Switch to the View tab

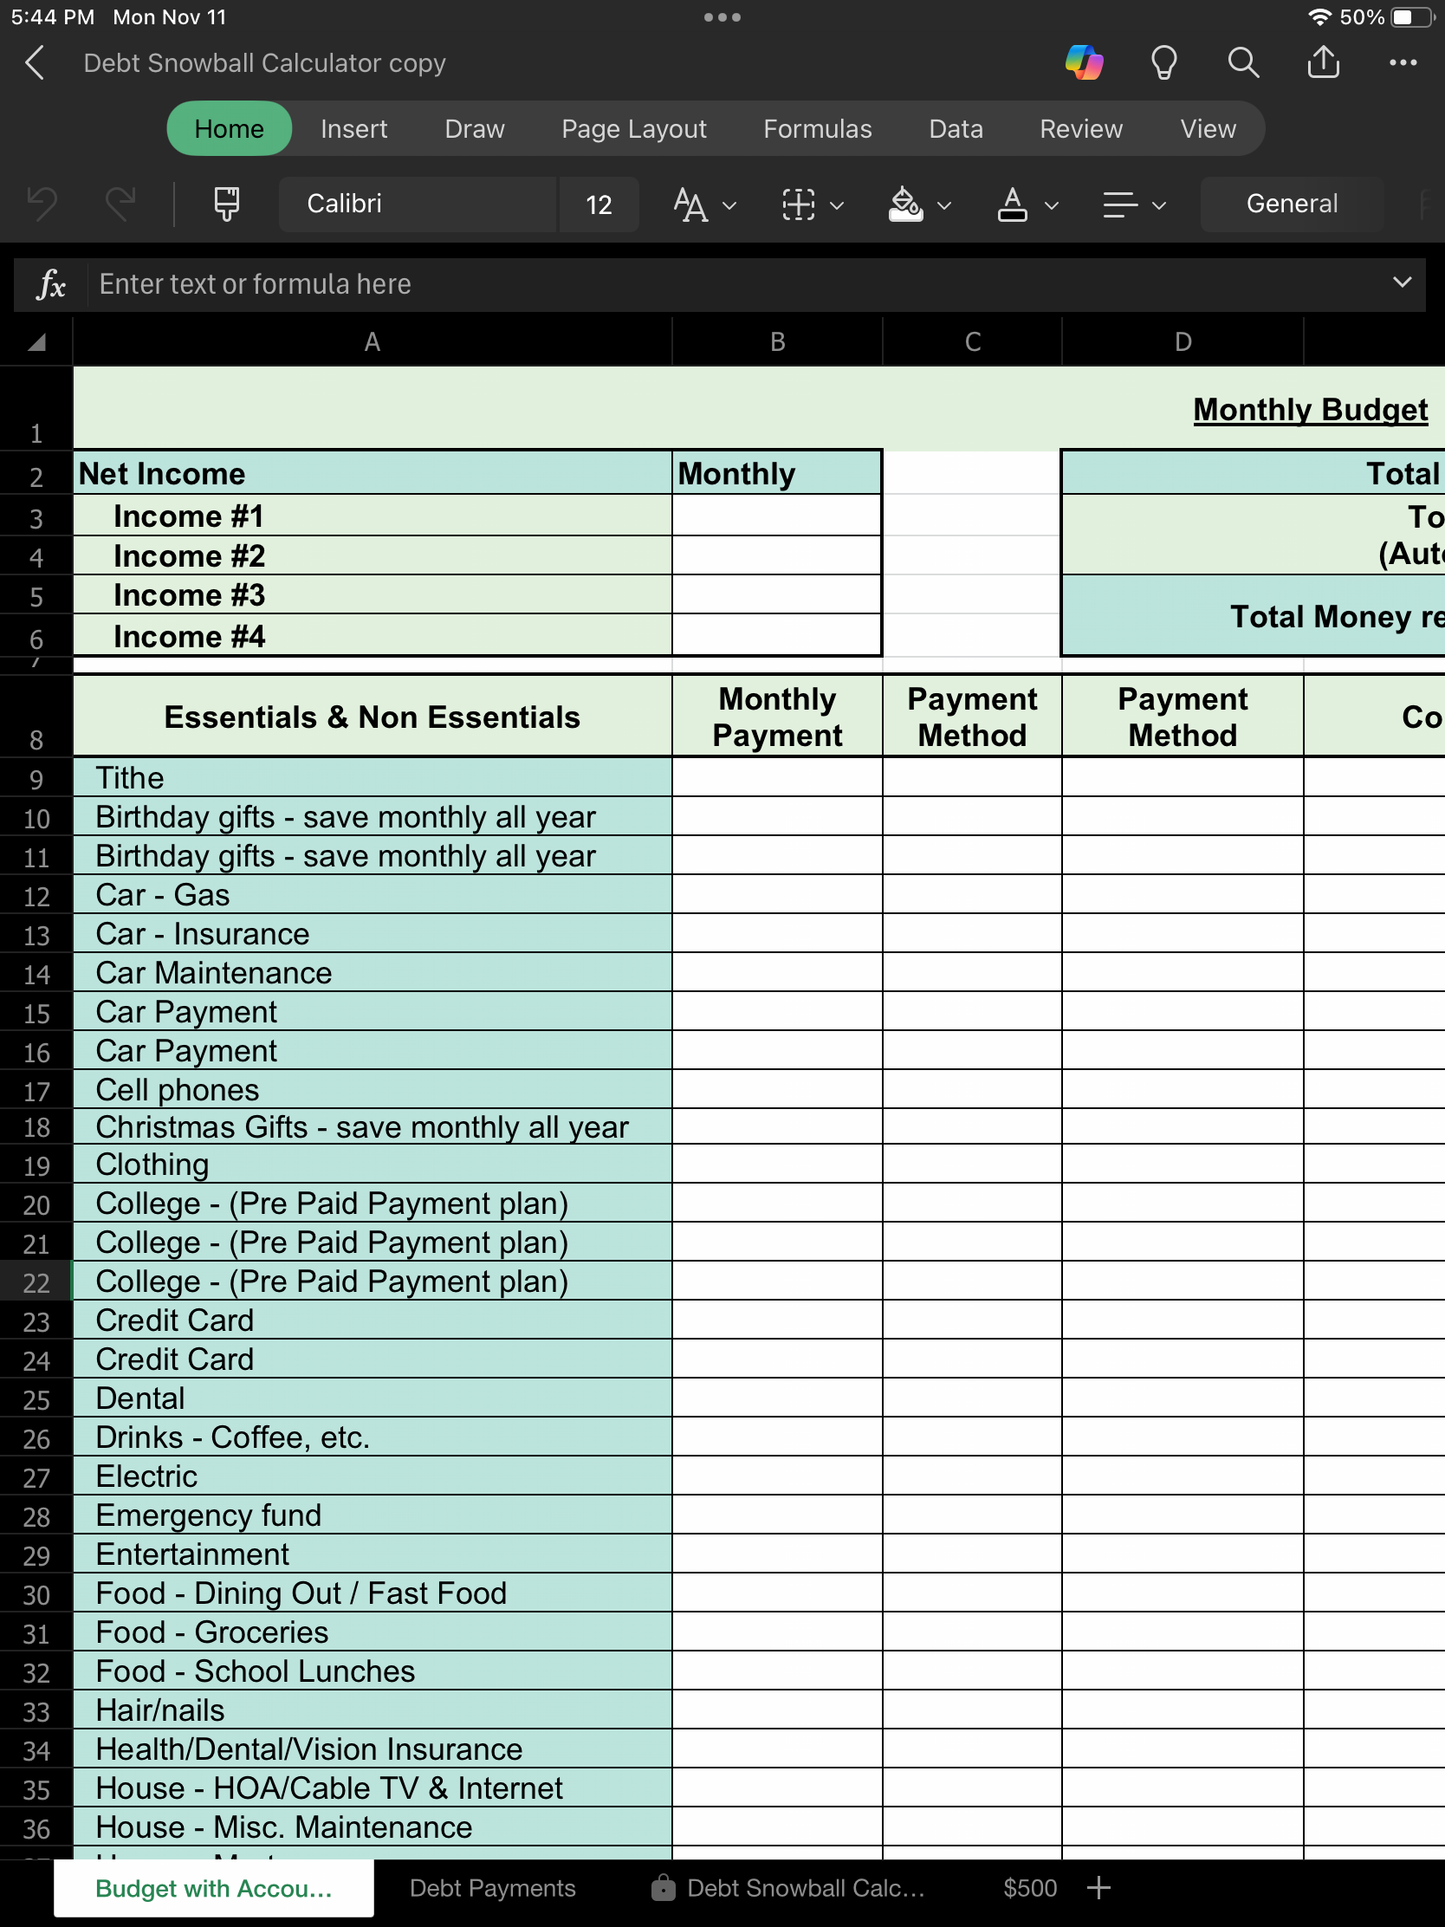1208,129
